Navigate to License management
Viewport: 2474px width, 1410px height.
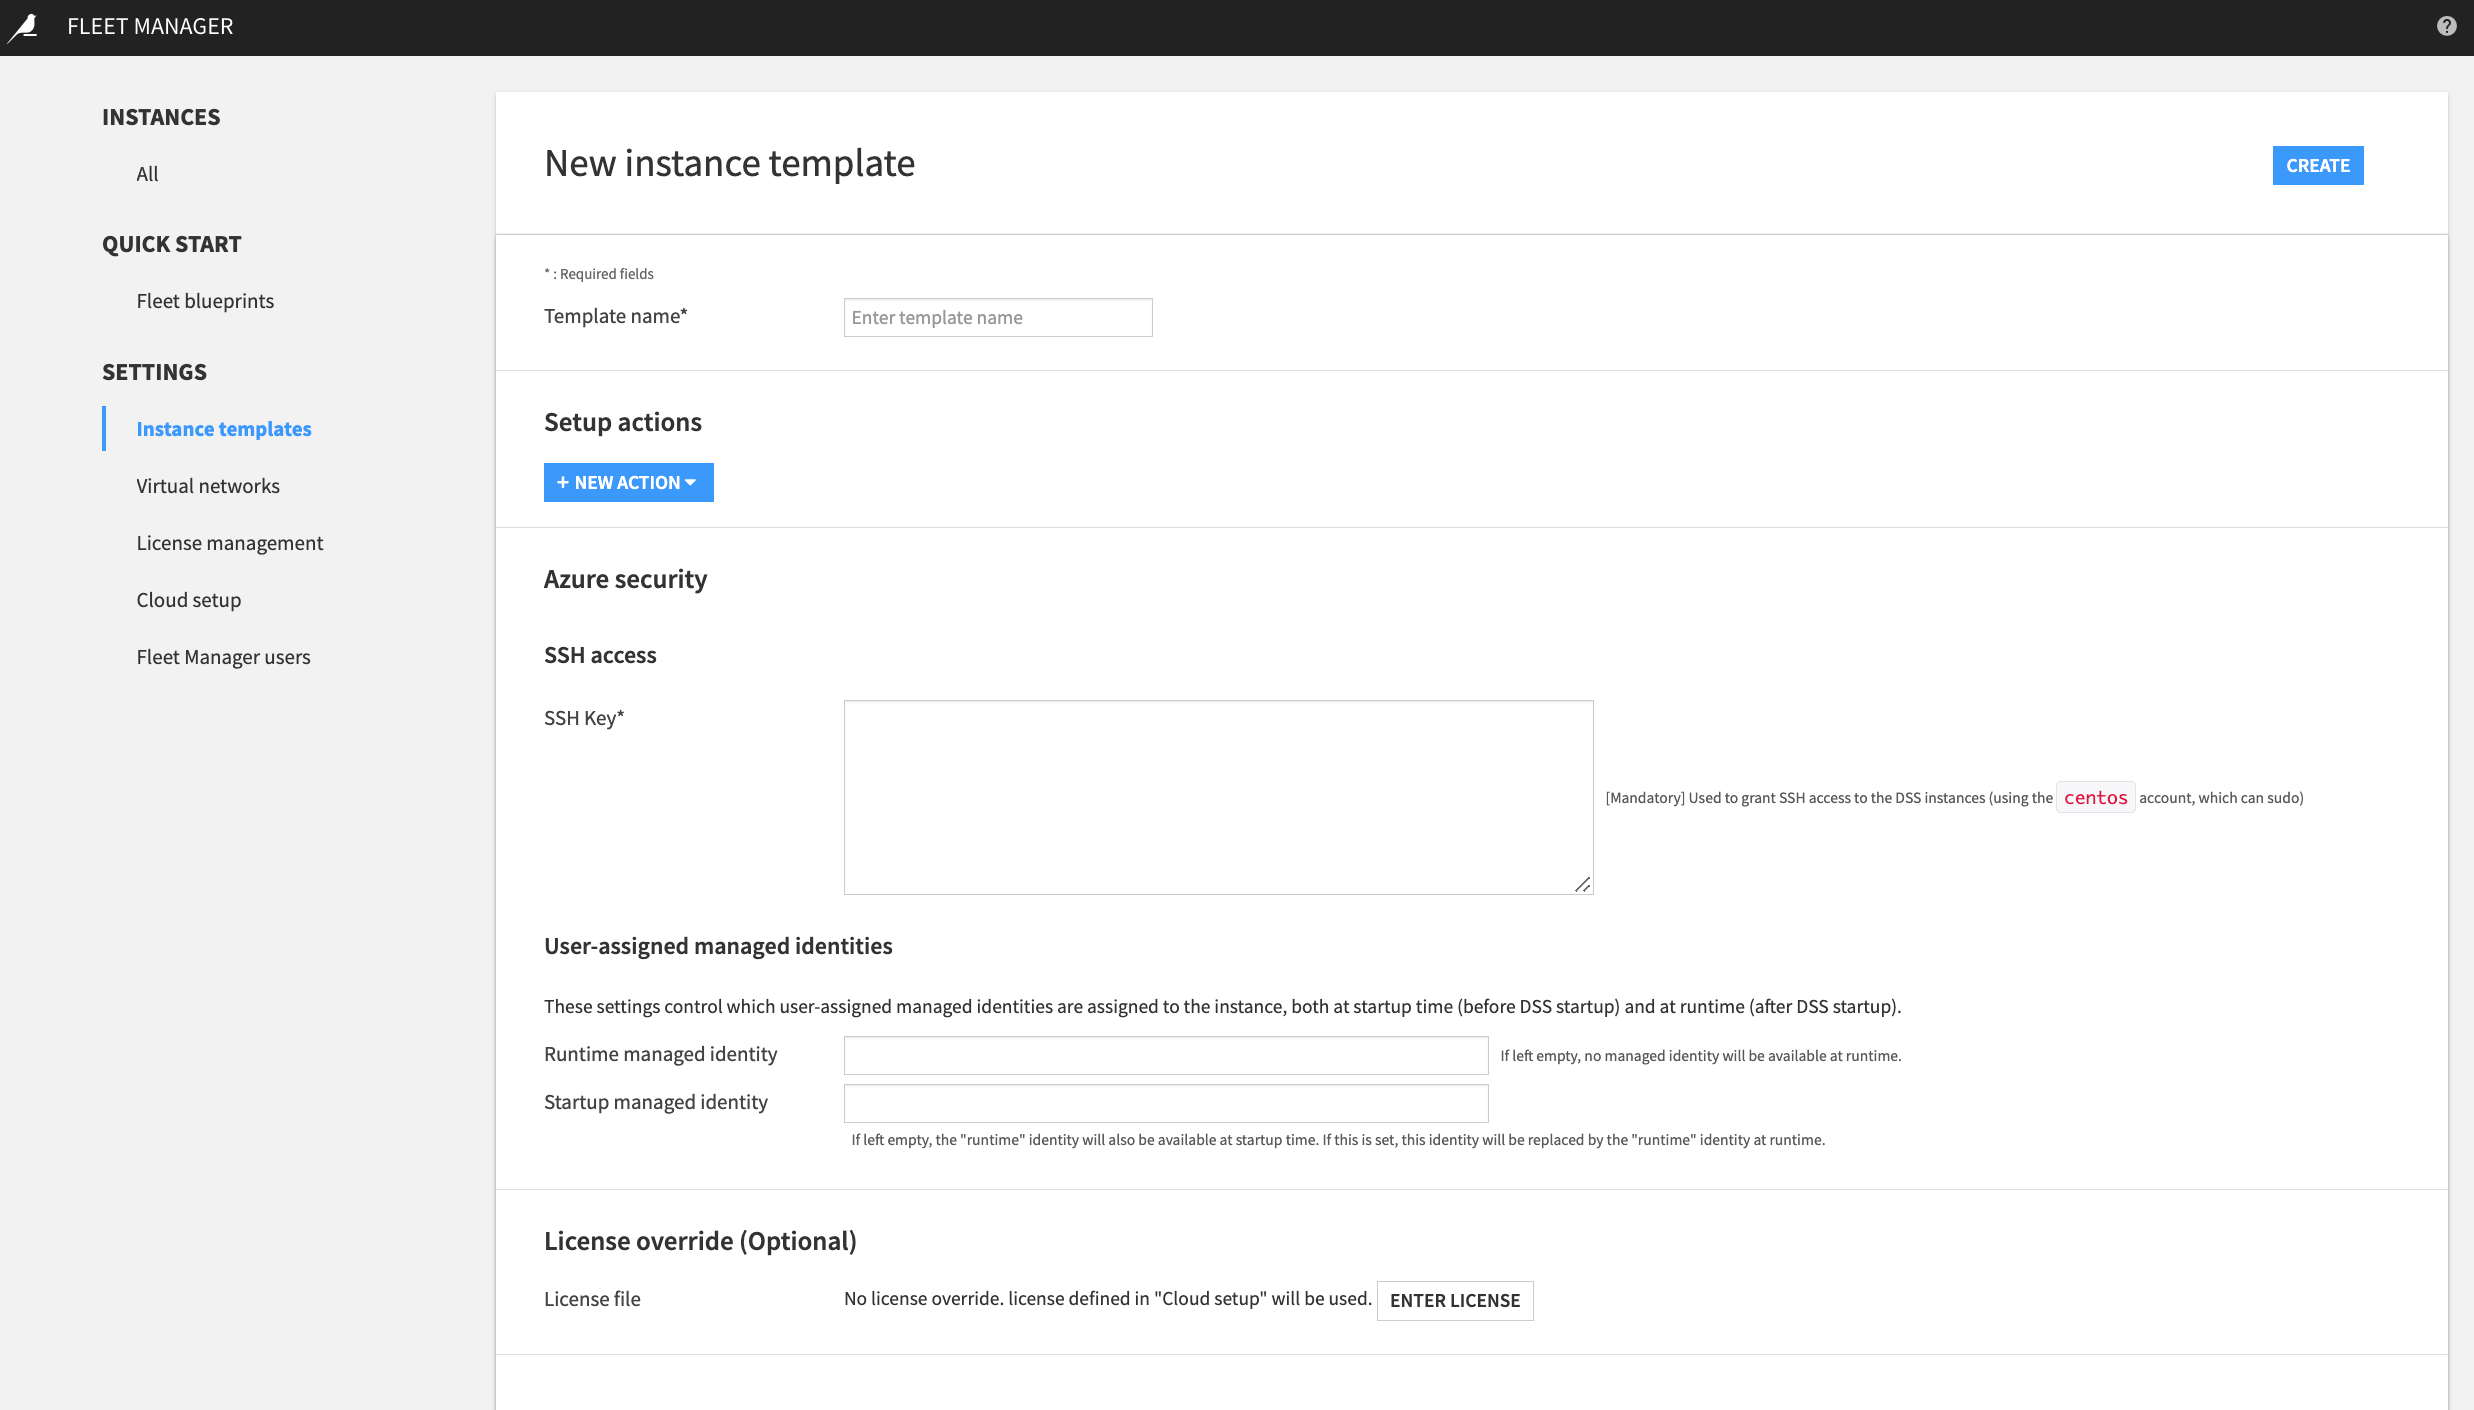229,542
